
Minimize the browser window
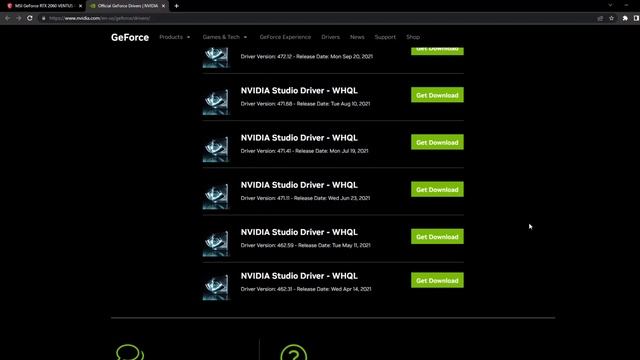(626, 5)
